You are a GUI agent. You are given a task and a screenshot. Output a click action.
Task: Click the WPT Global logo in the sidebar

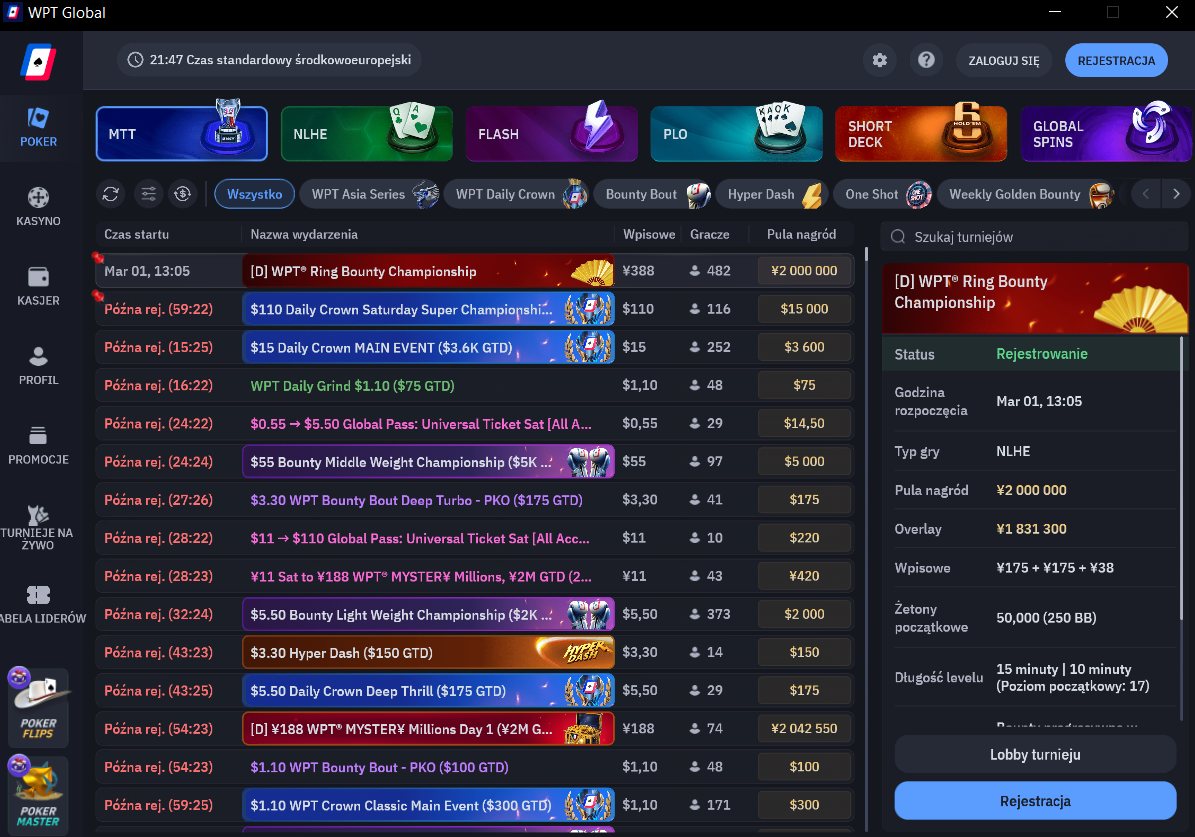pyautogui.click(x=38, y=62)
